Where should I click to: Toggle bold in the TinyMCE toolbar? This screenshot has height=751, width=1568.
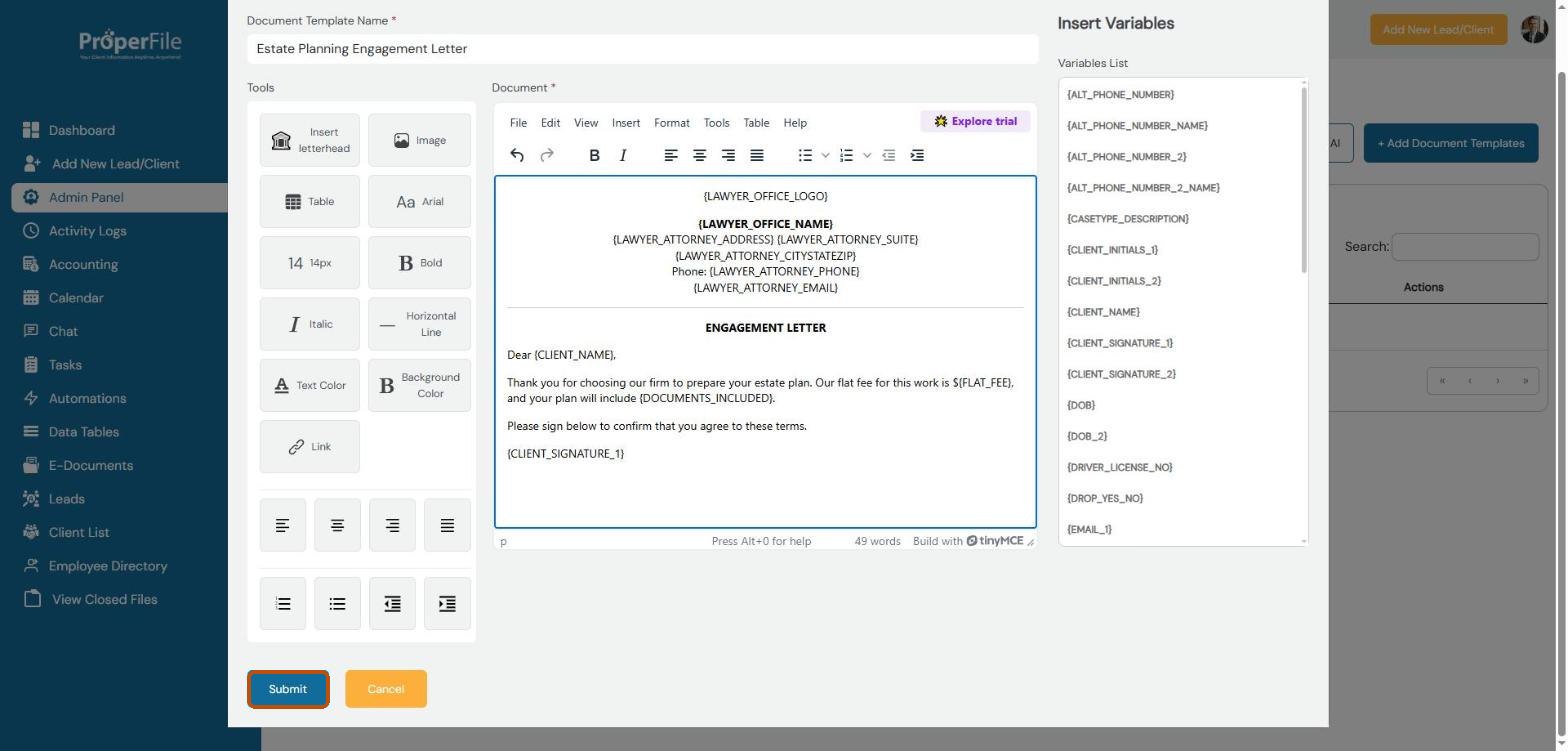pos(594,155)
